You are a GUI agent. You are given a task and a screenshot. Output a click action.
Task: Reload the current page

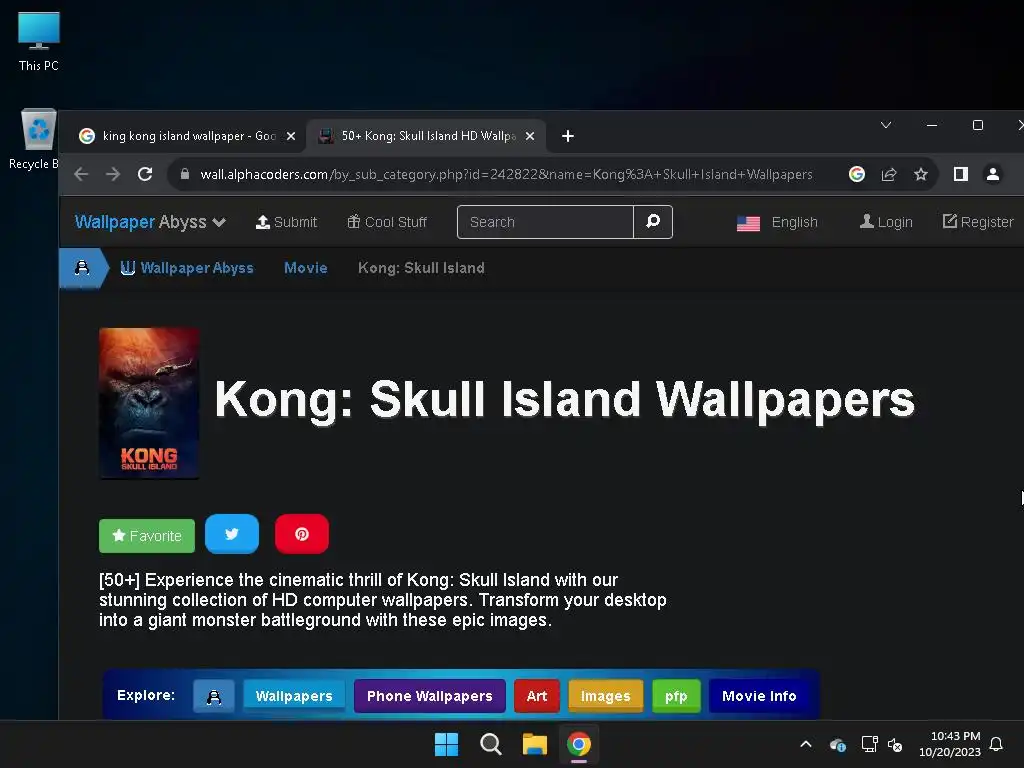[x=145, y=174]
